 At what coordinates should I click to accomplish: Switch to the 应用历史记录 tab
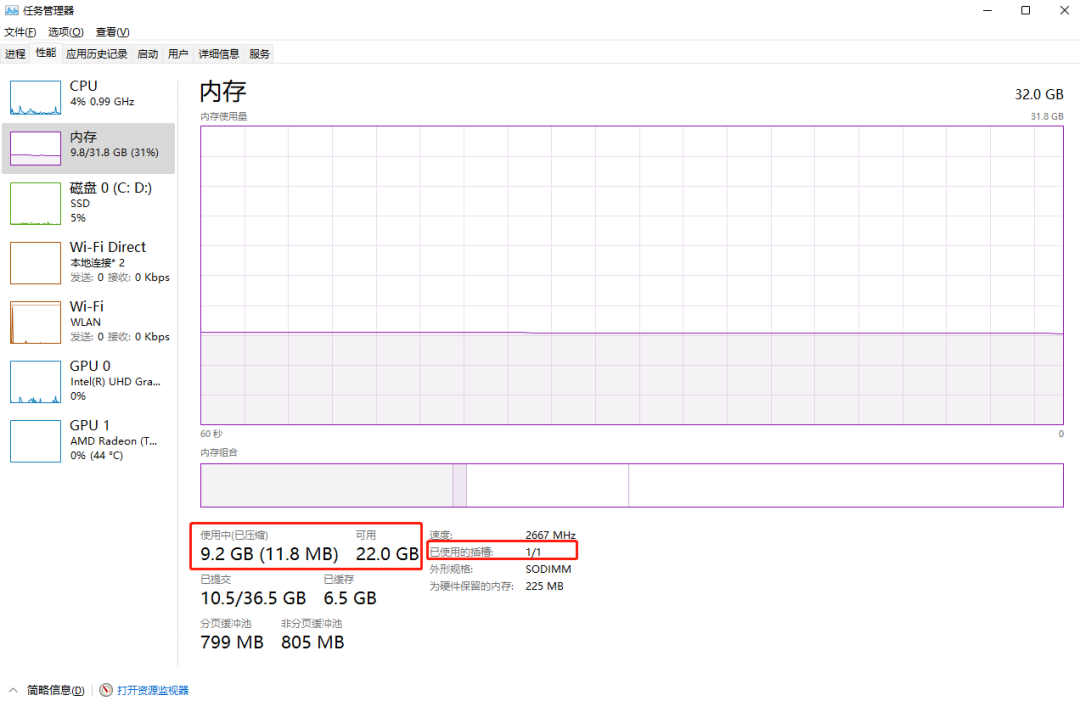[97, 54]
